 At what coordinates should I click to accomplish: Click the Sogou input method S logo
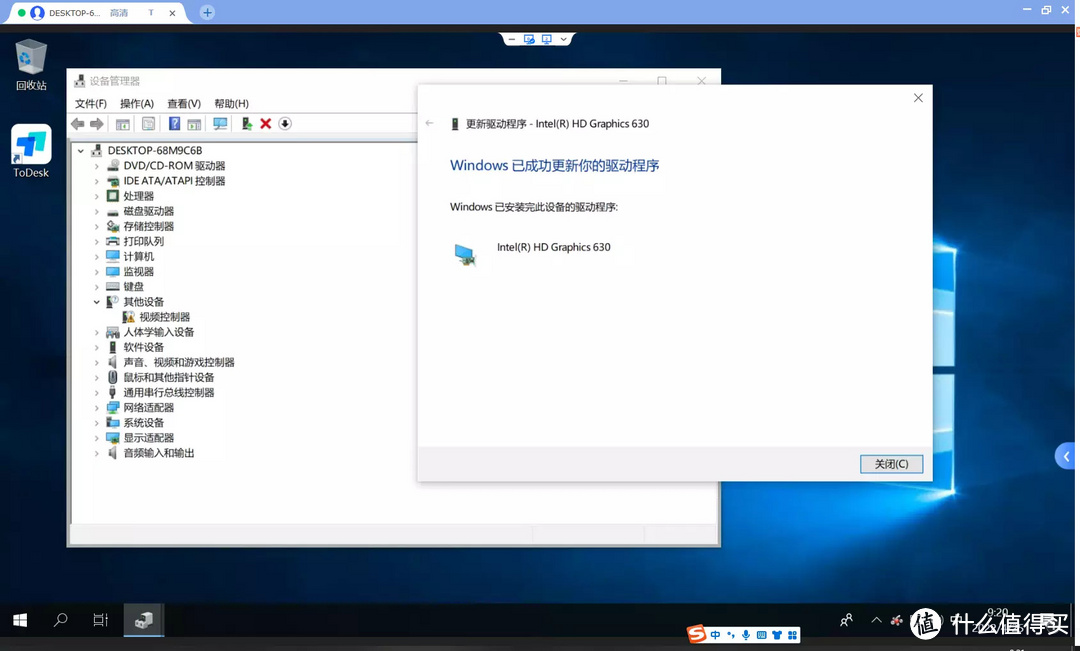click(696, 634)
